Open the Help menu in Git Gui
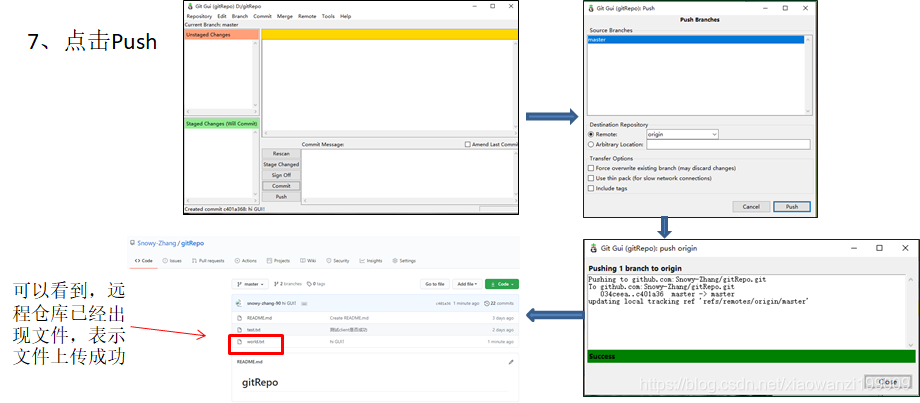Screen dimensions: 920x403 coord(346,16)
